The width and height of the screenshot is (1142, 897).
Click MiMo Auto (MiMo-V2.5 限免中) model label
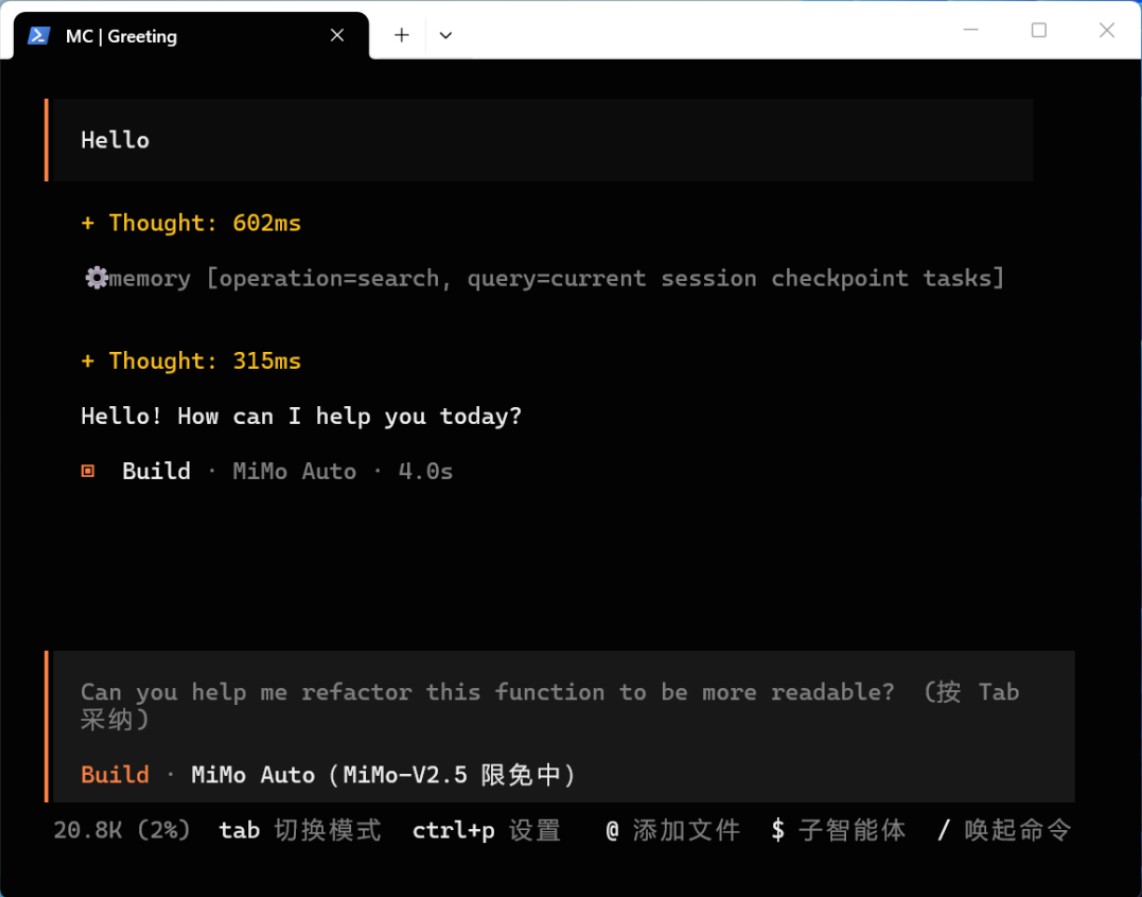tap(384, 775)
